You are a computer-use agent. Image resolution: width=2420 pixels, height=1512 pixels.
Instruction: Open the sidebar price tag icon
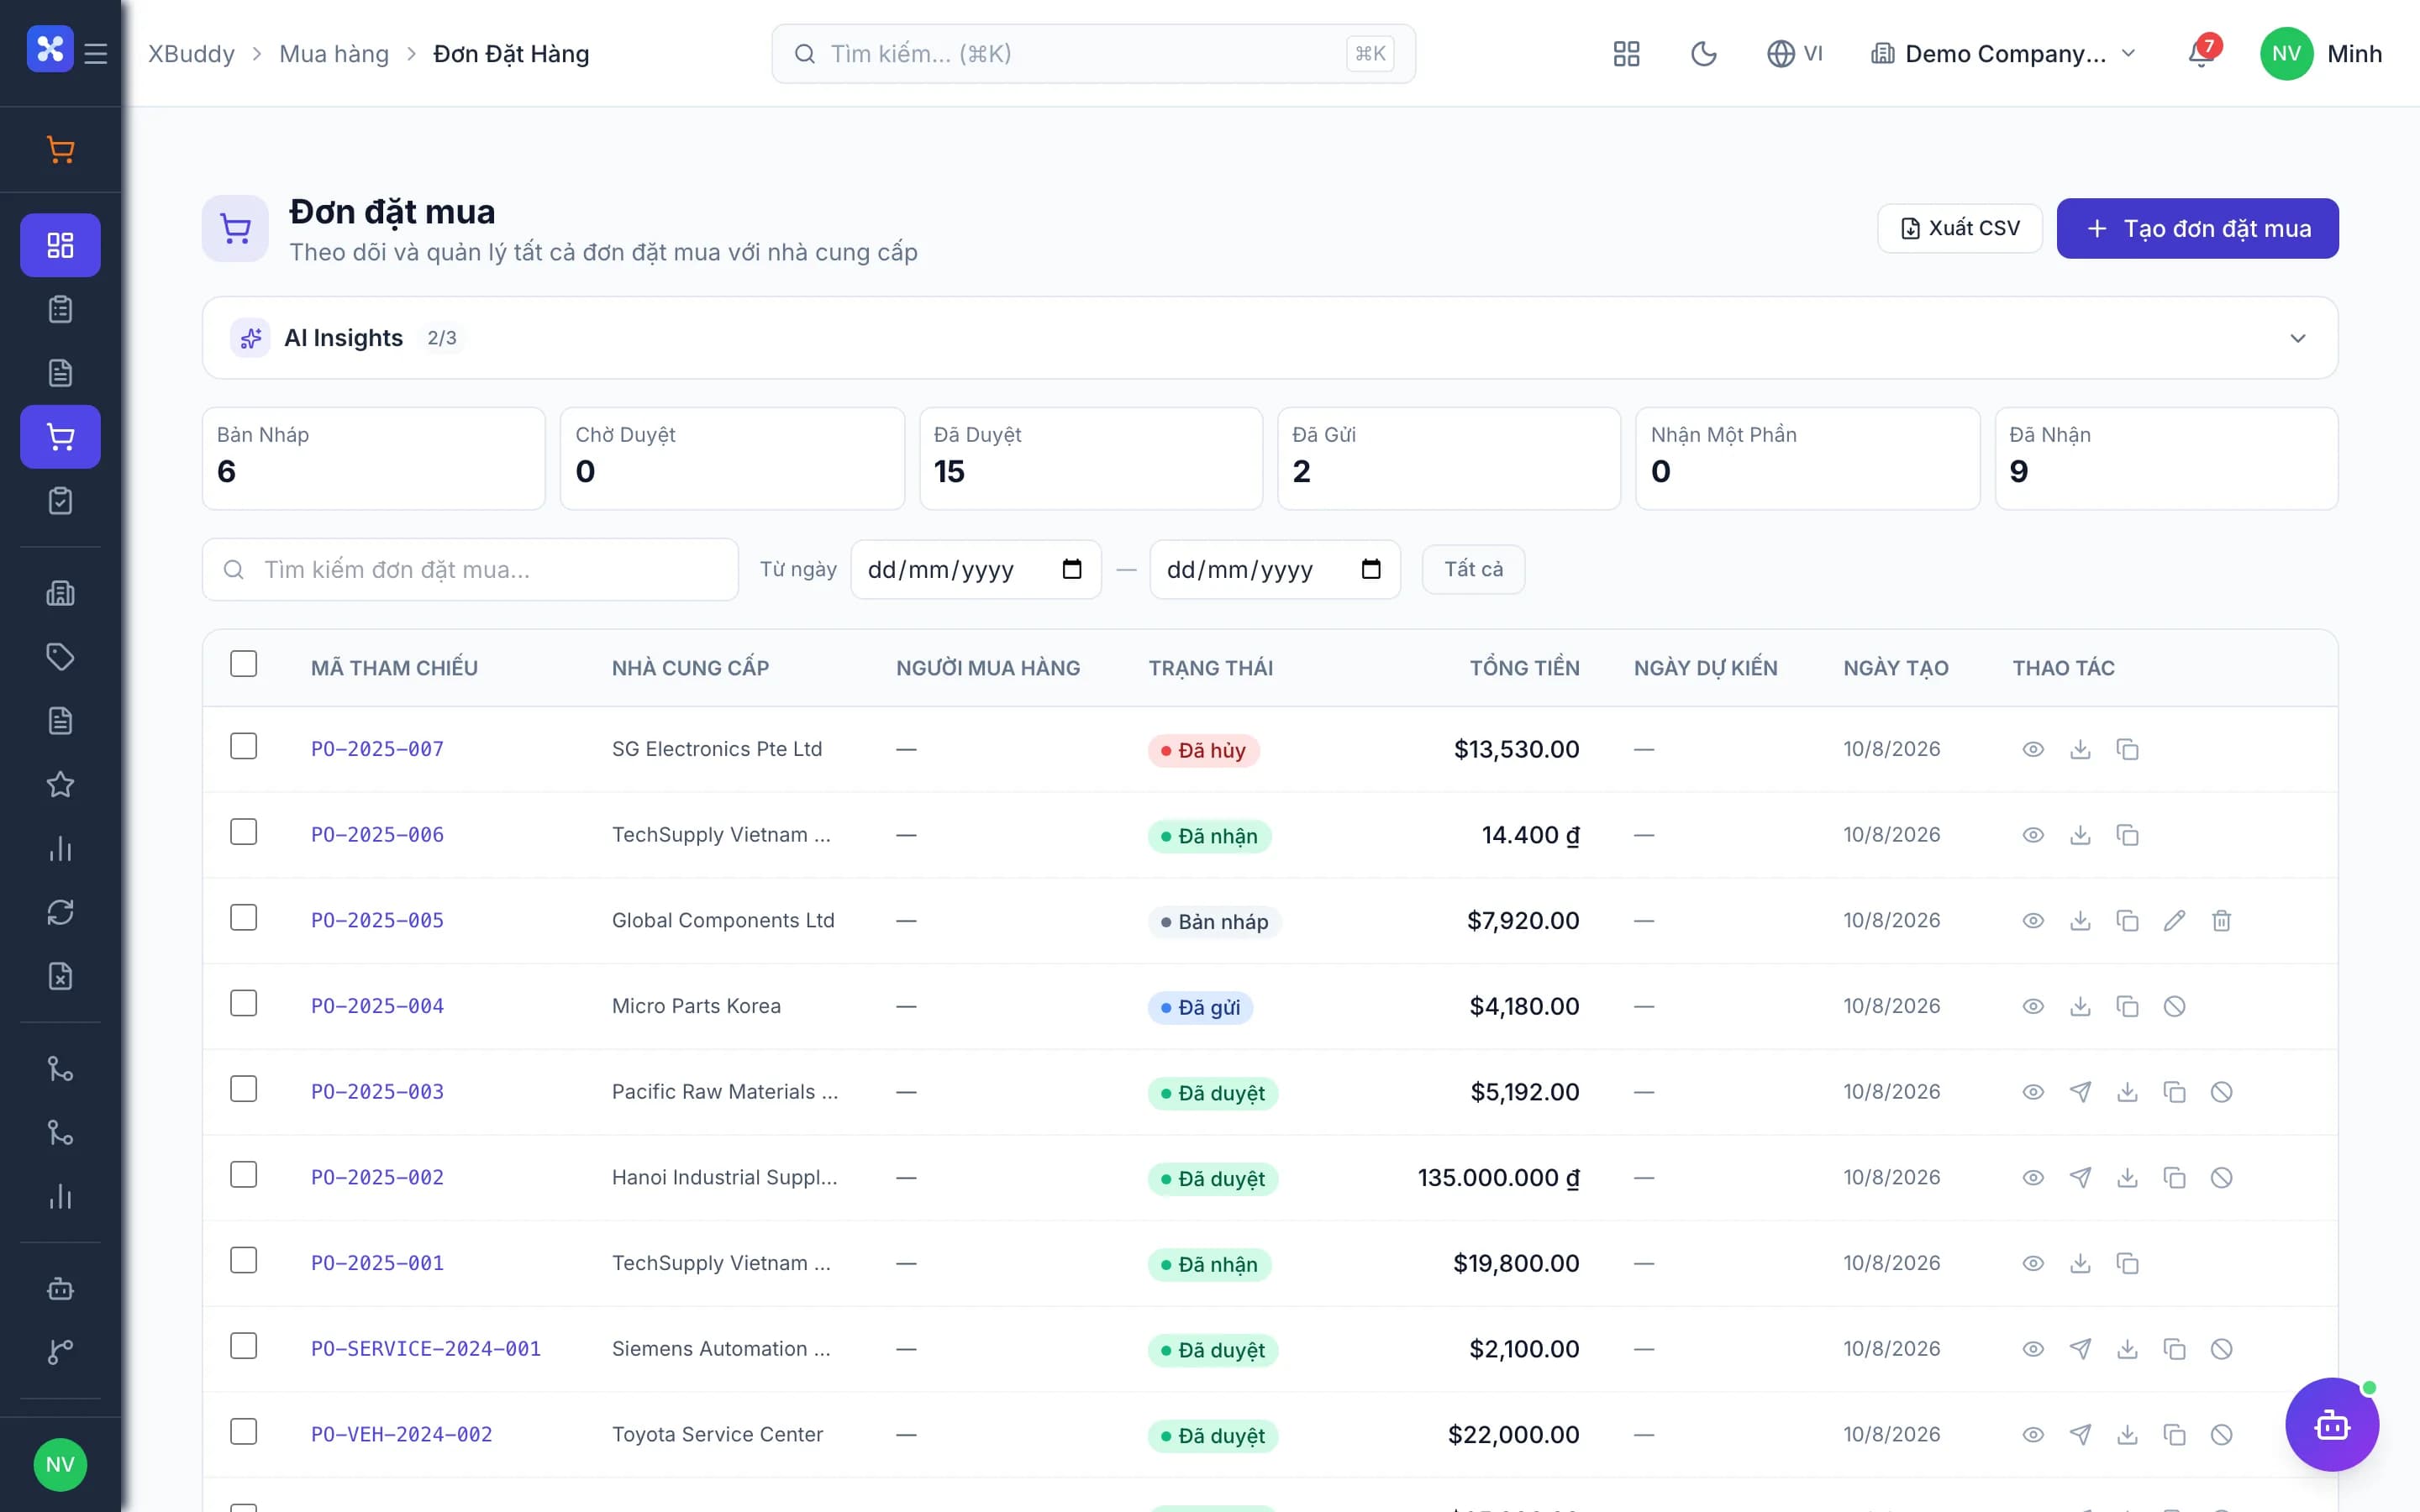[60, 657]
